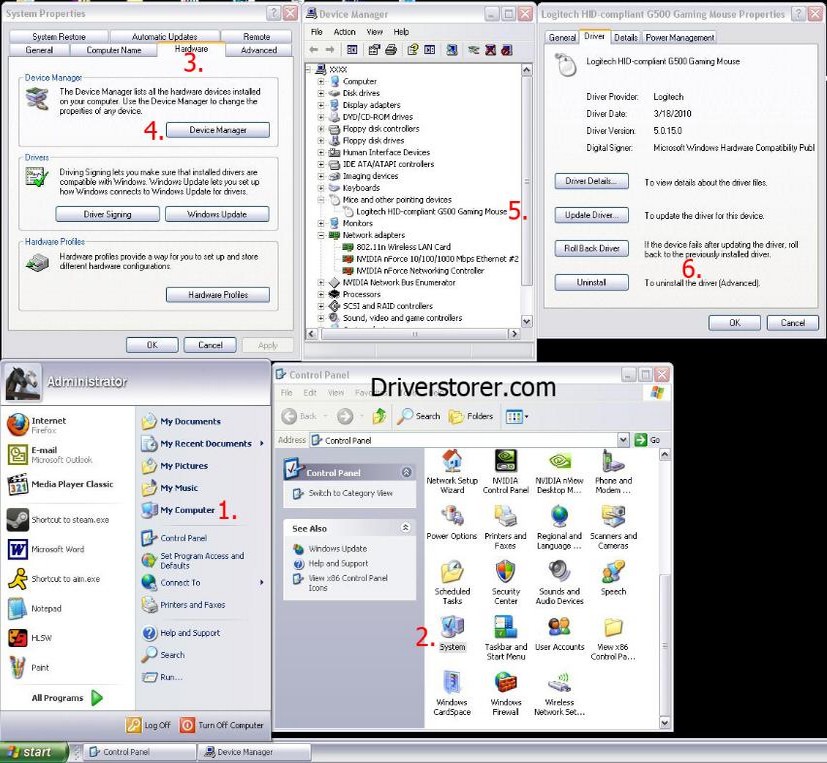Launch Microsoft Word from Start menu
The height and width of the screenshot is (763, 827).
coord(46,549)
